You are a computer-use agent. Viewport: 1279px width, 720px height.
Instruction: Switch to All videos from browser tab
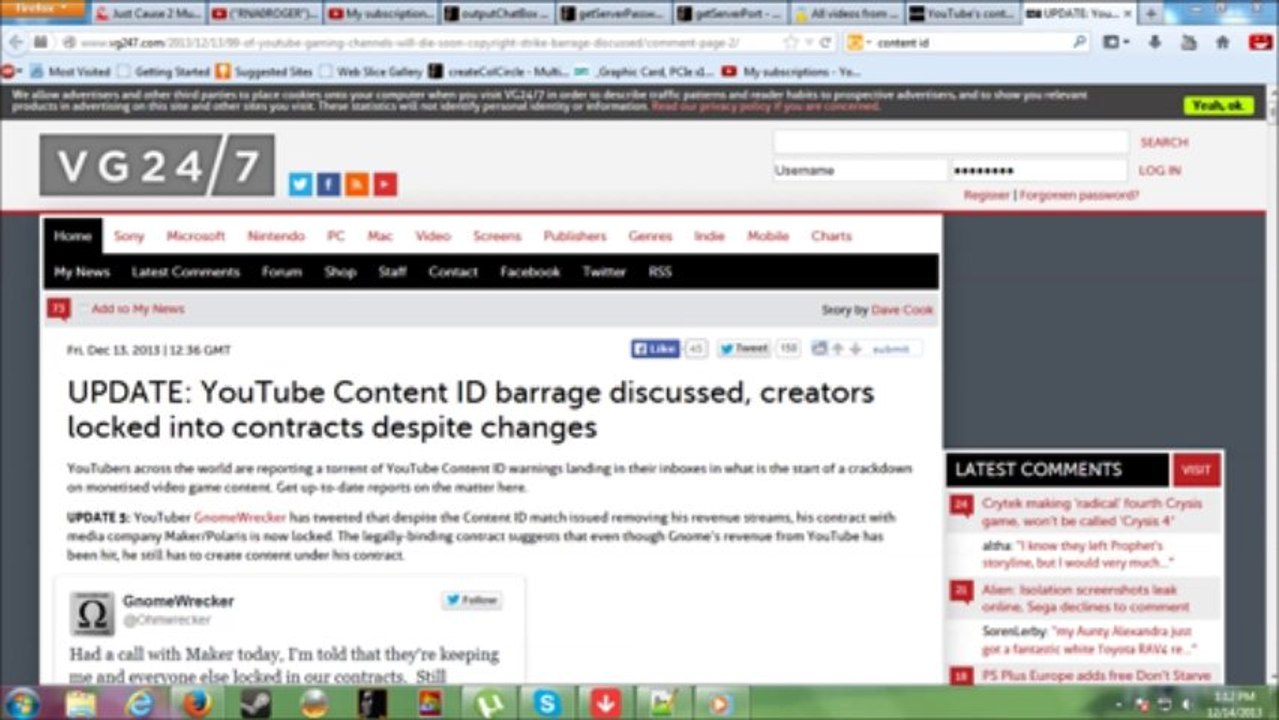[x=845, y=14]
